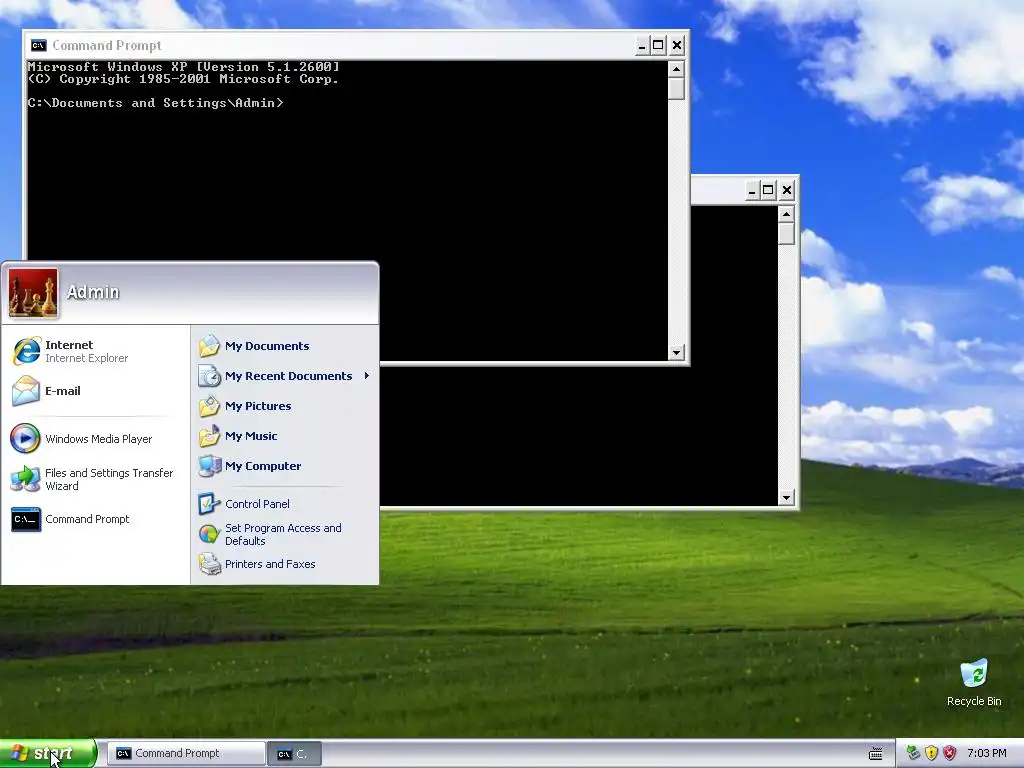Open the My Pictures folder icon
The height and width of the screenshot is (768, 1024).
click(x=210, y=406)
